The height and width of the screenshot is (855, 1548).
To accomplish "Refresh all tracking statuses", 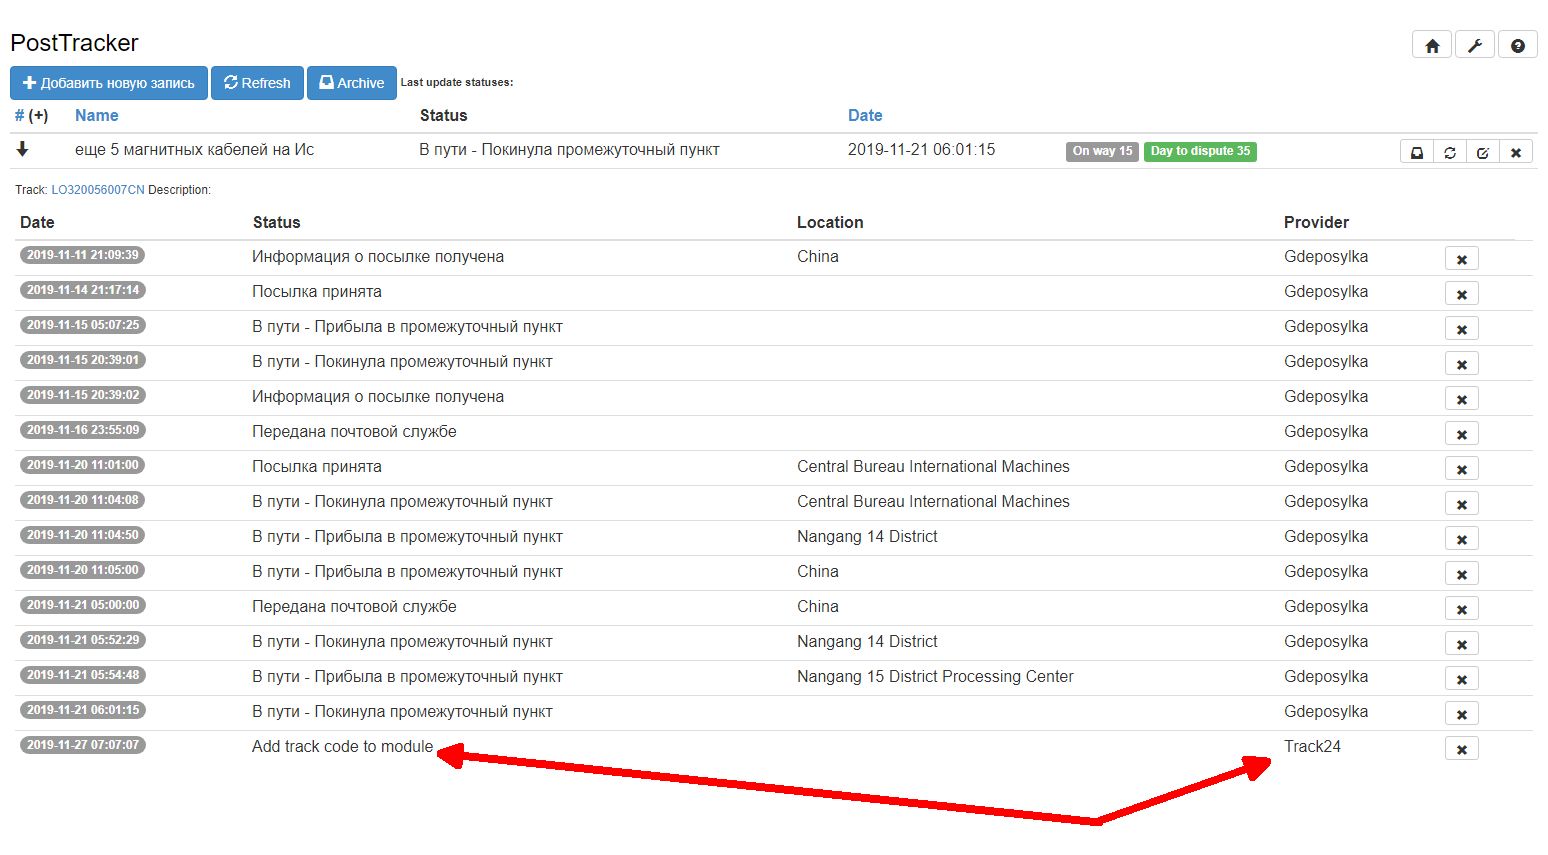I will 257,83.
